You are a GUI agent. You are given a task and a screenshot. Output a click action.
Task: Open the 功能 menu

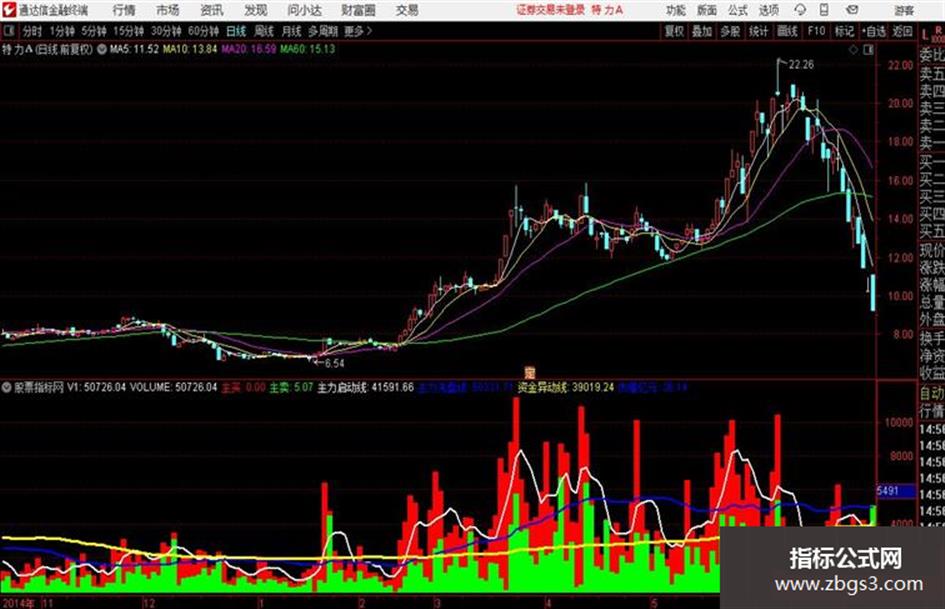click(x=676, y=10)
